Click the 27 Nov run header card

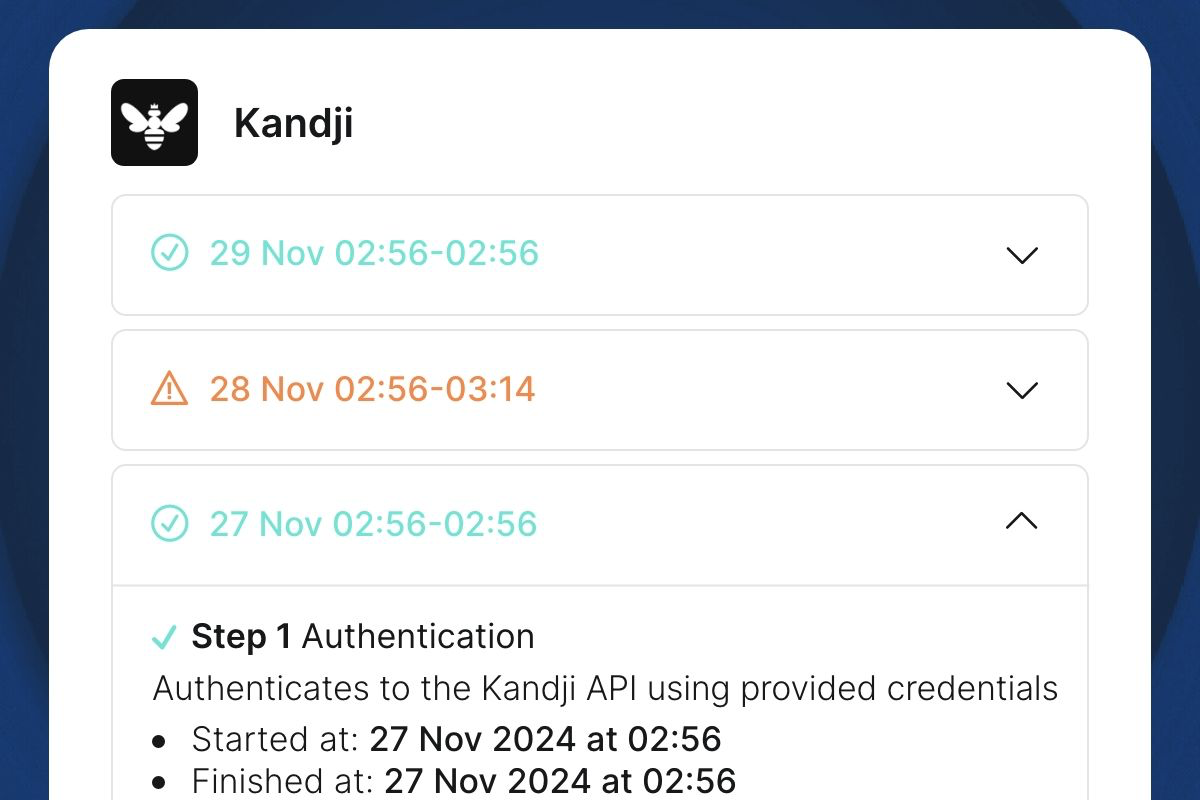[x=600, y=523]
